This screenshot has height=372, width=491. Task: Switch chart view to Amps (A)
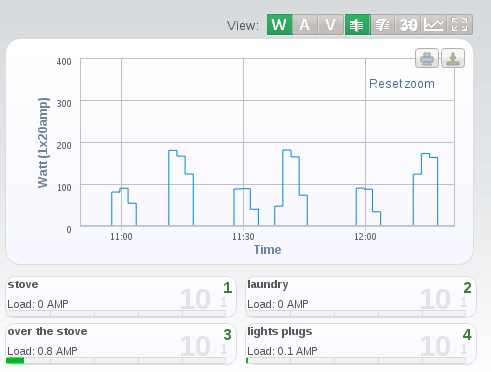click(305, 25)
